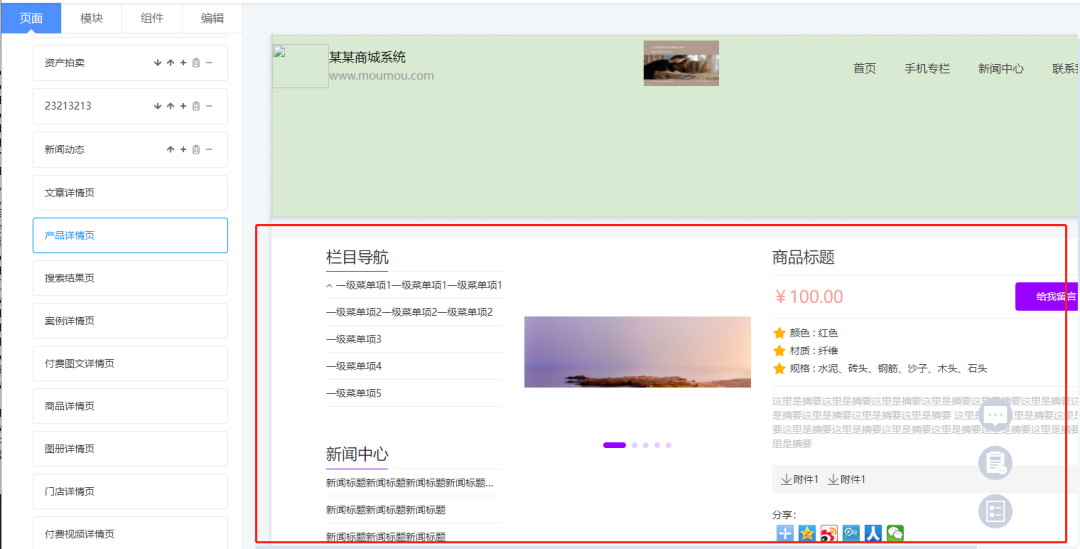The height and width of the screenshot is (549, 1080).
Task: Select the 商品详情页 page
Action: click(130, 406)
